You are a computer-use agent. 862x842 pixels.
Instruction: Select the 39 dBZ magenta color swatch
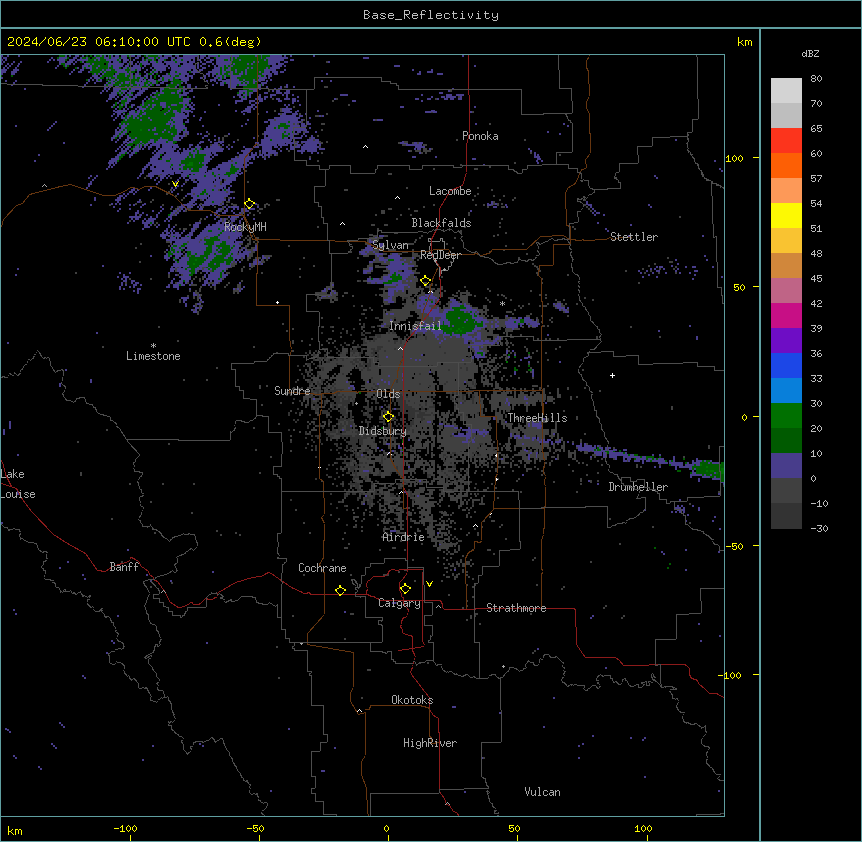(x=786, y=316)
